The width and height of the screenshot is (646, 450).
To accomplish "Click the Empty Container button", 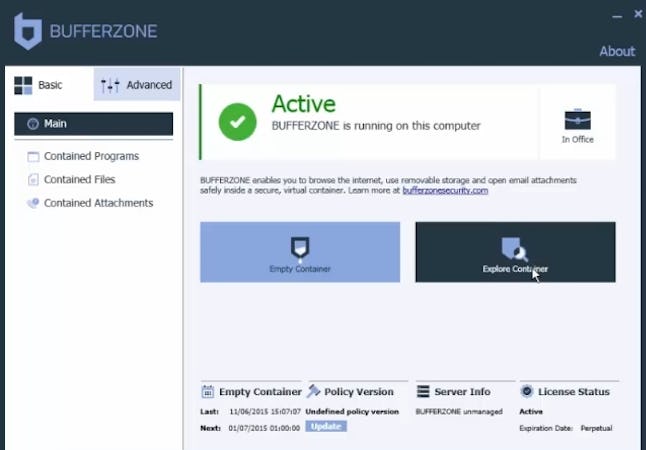I will 300,252.
